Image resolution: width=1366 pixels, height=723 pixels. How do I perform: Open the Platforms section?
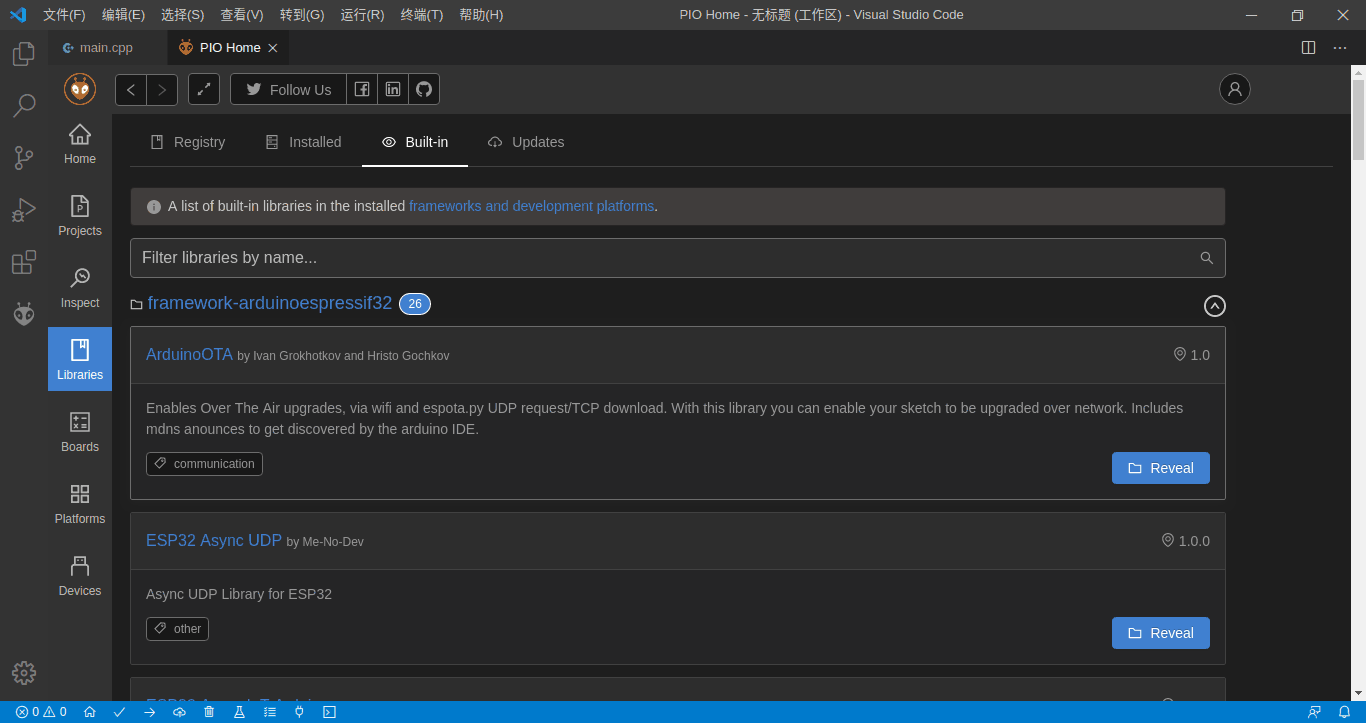[80, 504]
